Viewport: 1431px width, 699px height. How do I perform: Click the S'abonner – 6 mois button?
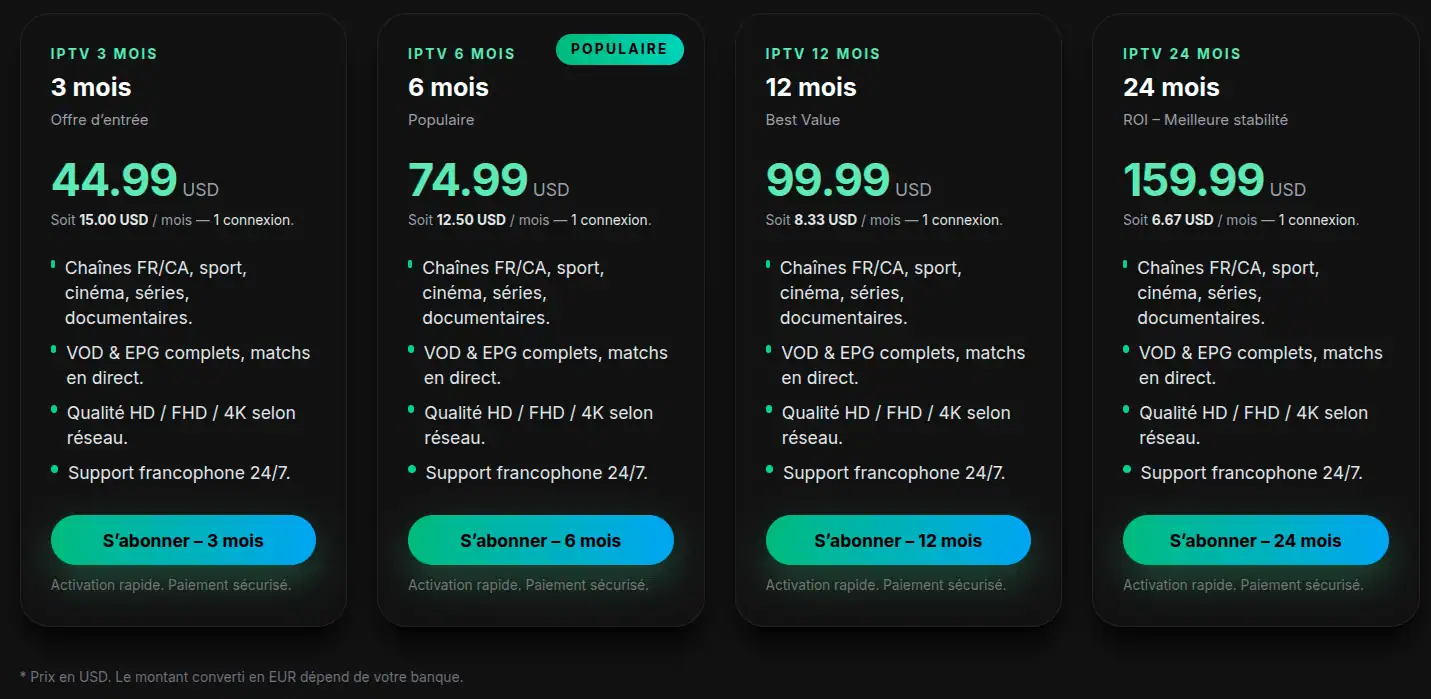tap(540, 540)
